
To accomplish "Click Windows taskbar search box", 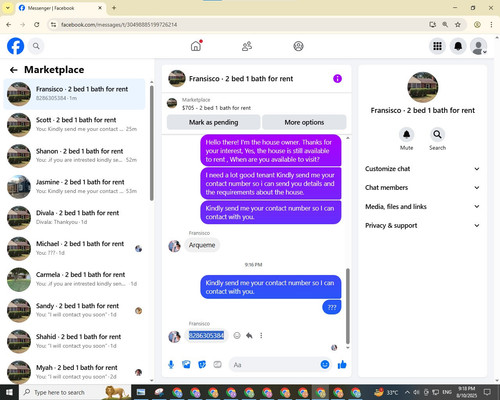I will point(75,392).
